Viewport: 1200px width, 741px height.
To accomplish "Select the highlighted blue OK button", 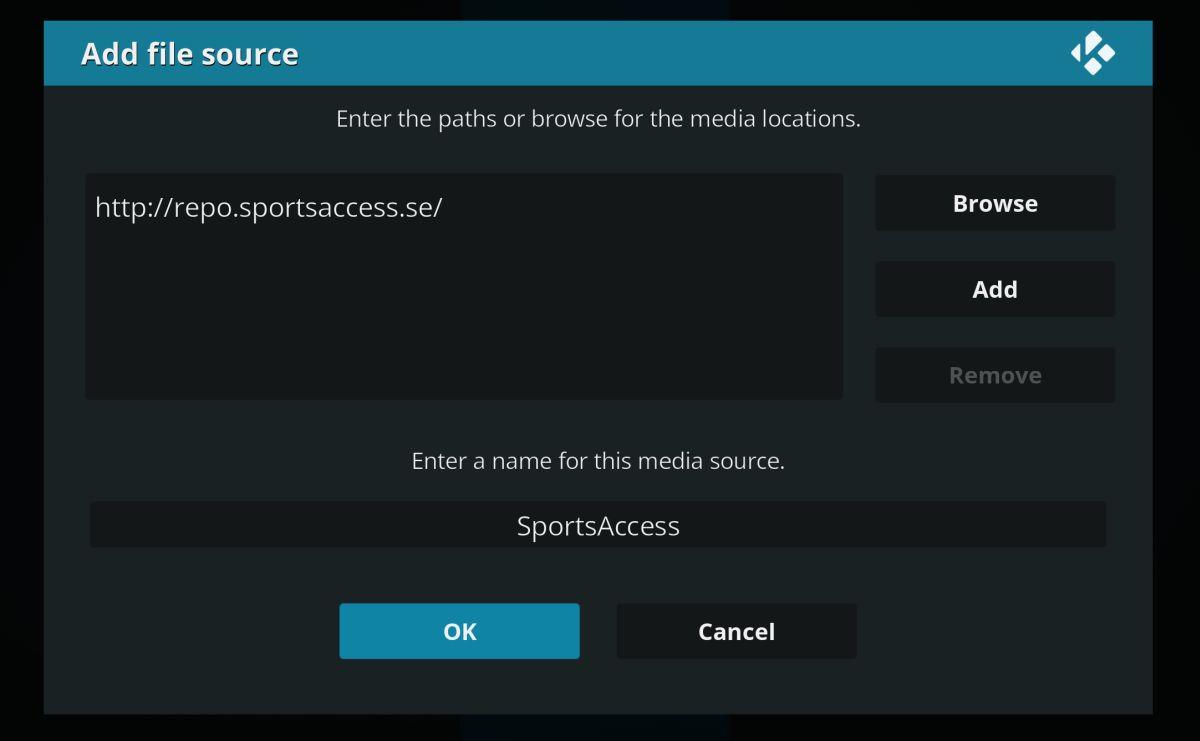I will [x=459, y=631].
